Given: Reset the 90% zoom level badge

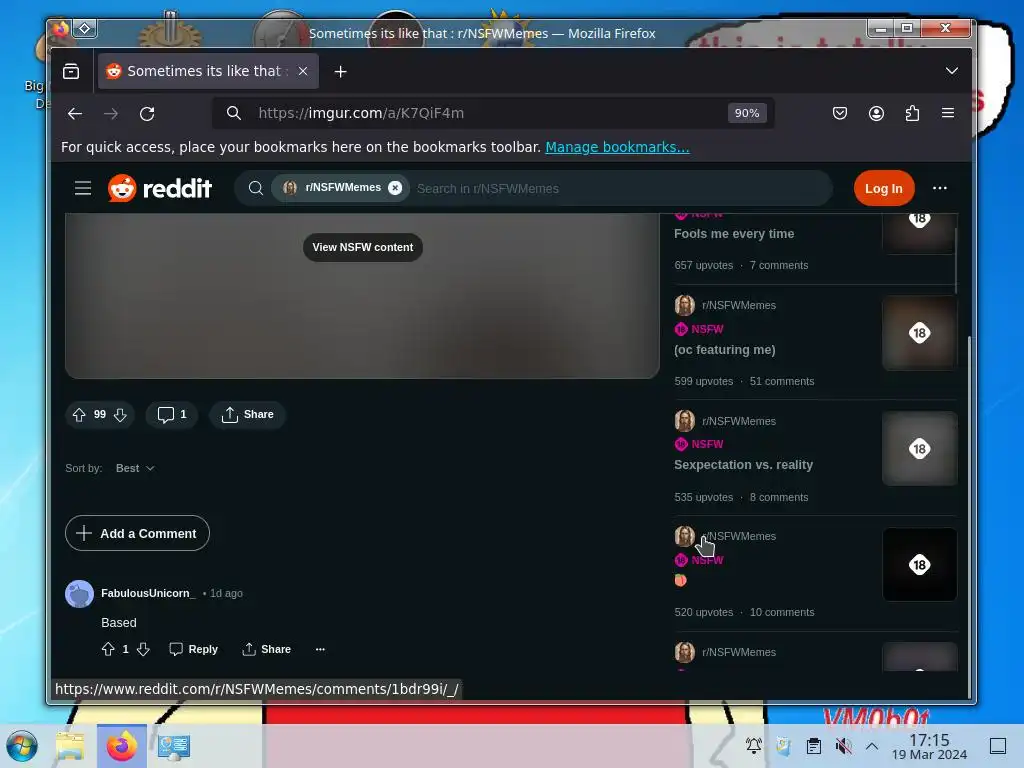Looking at the screenshot, I should (x=746, y=113).
